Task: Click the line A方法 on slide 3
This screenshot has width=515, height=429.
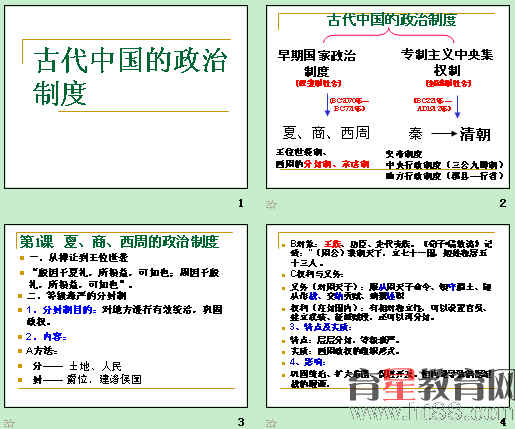Action: click(x=42, y=351)
